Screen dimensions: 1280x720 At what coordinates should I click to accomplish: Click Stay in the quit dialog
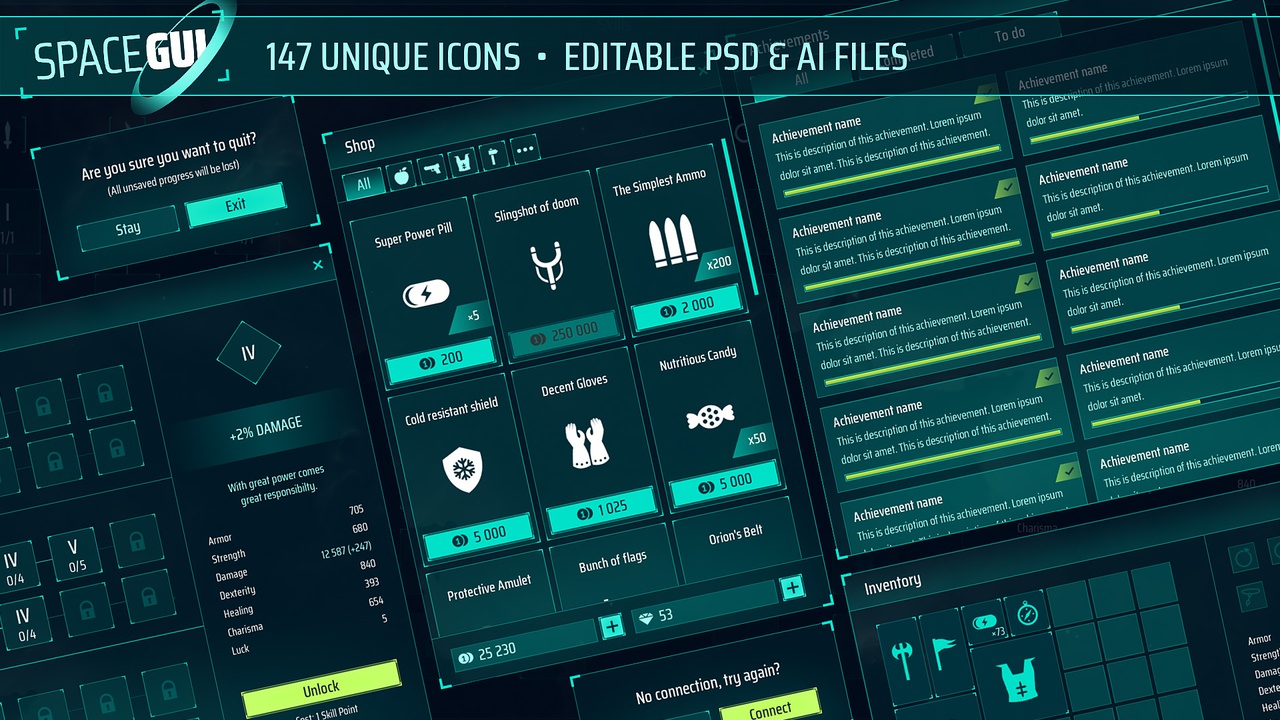point(128,228)
